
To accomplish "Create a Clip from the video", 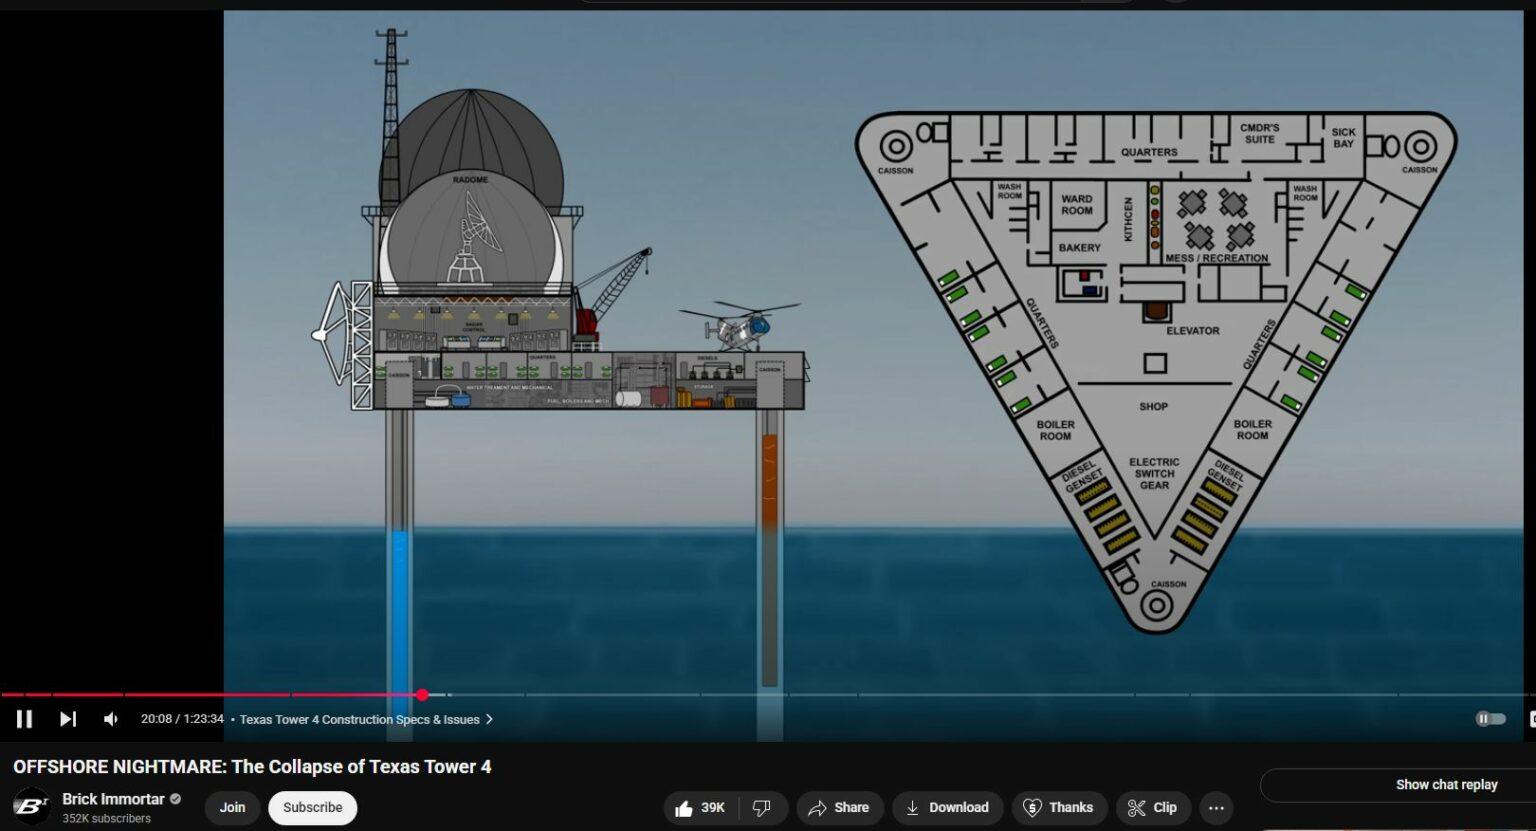I will click(1152, 808).
